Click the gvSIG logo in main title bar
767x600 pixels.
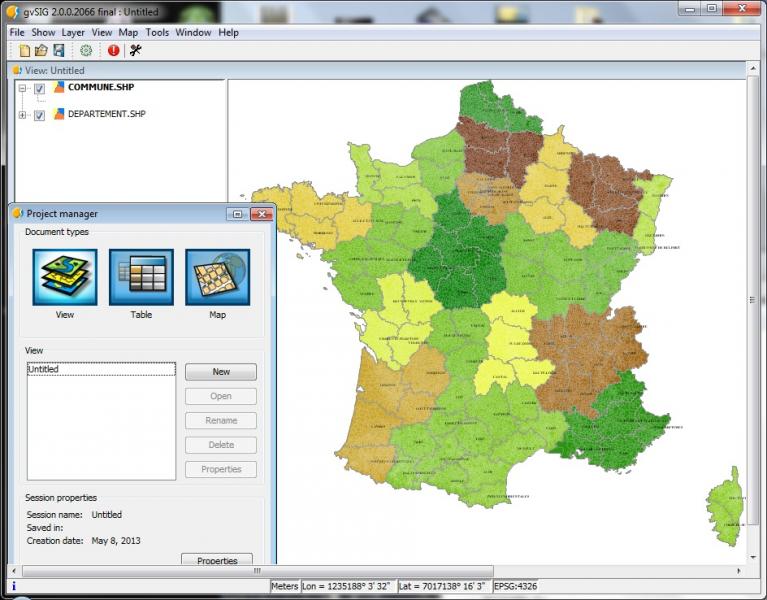[13, 12]
